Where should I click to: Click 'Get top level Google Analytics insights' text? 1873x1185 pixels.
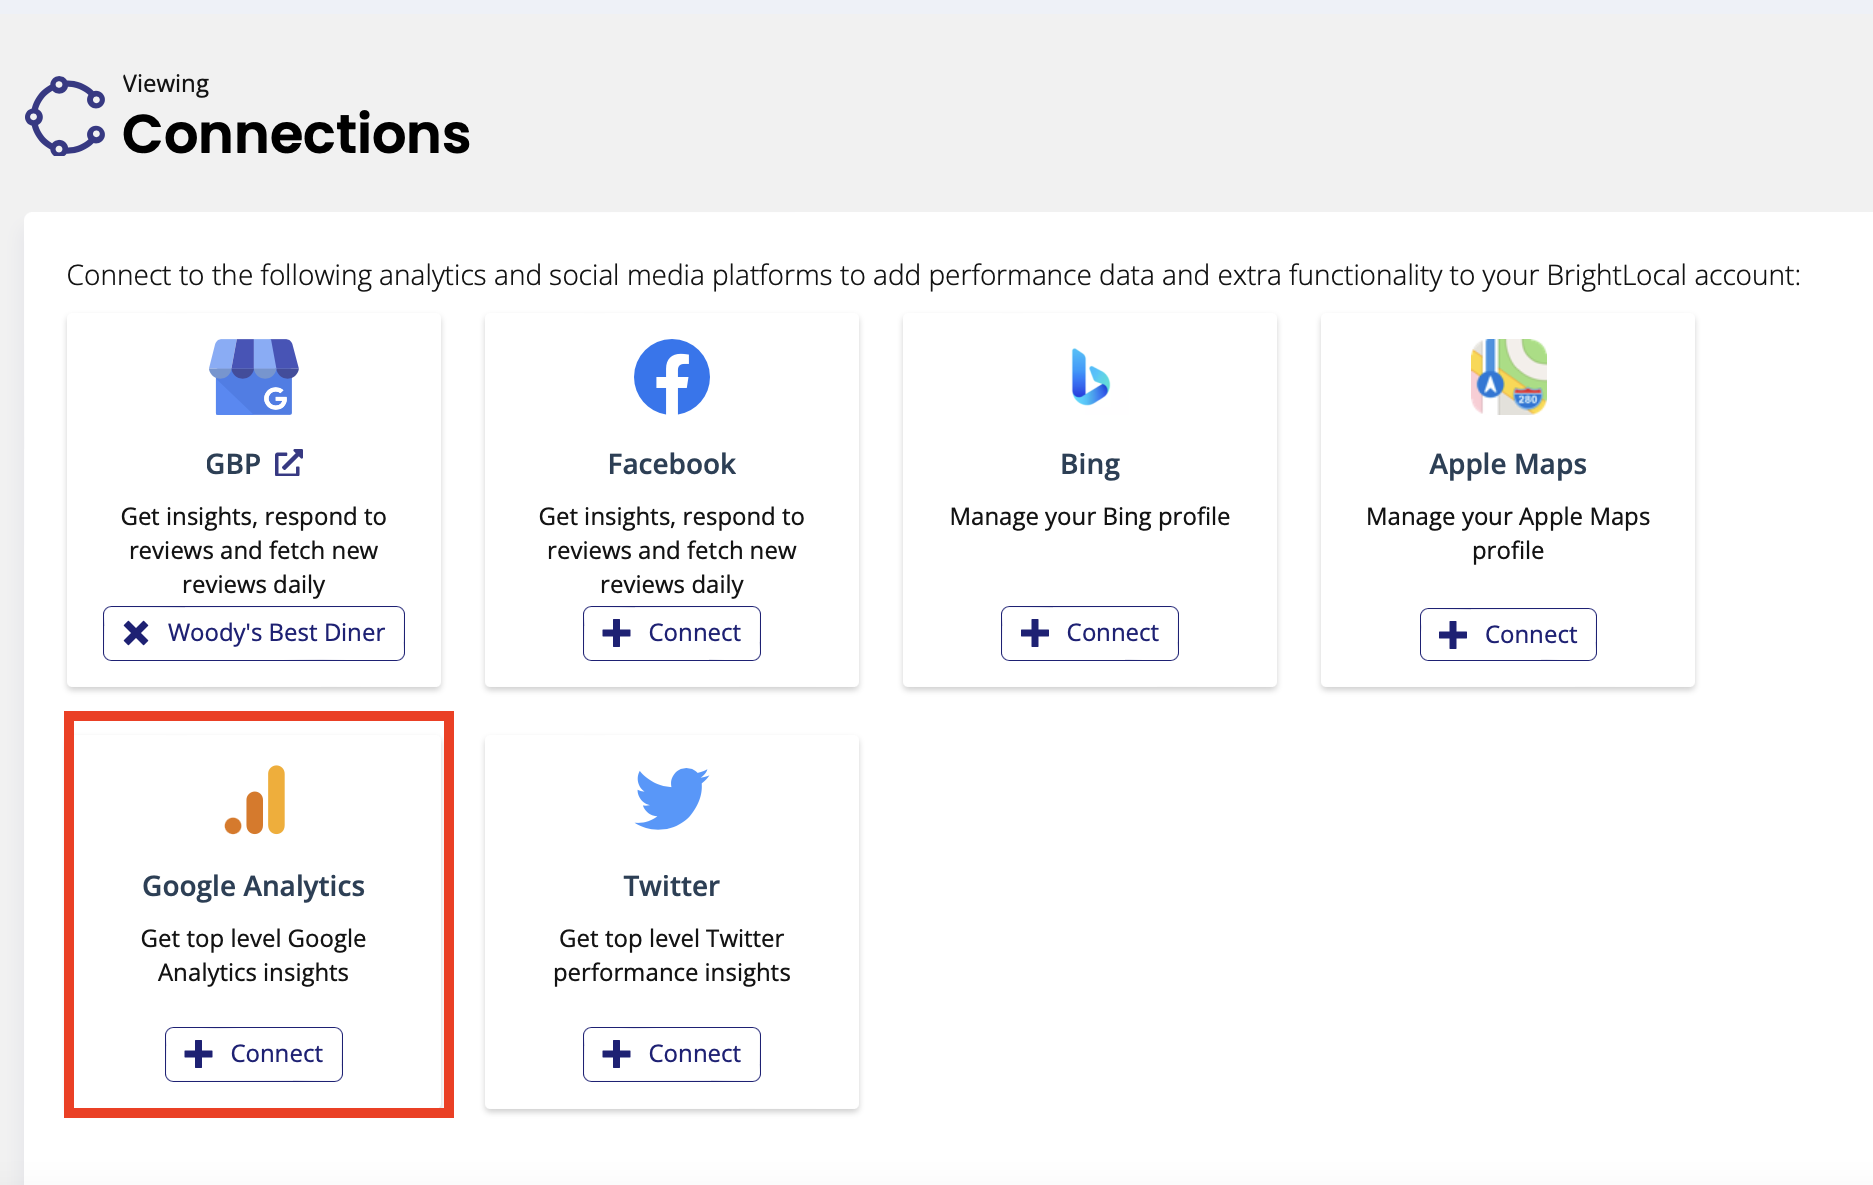coord(254,955)
